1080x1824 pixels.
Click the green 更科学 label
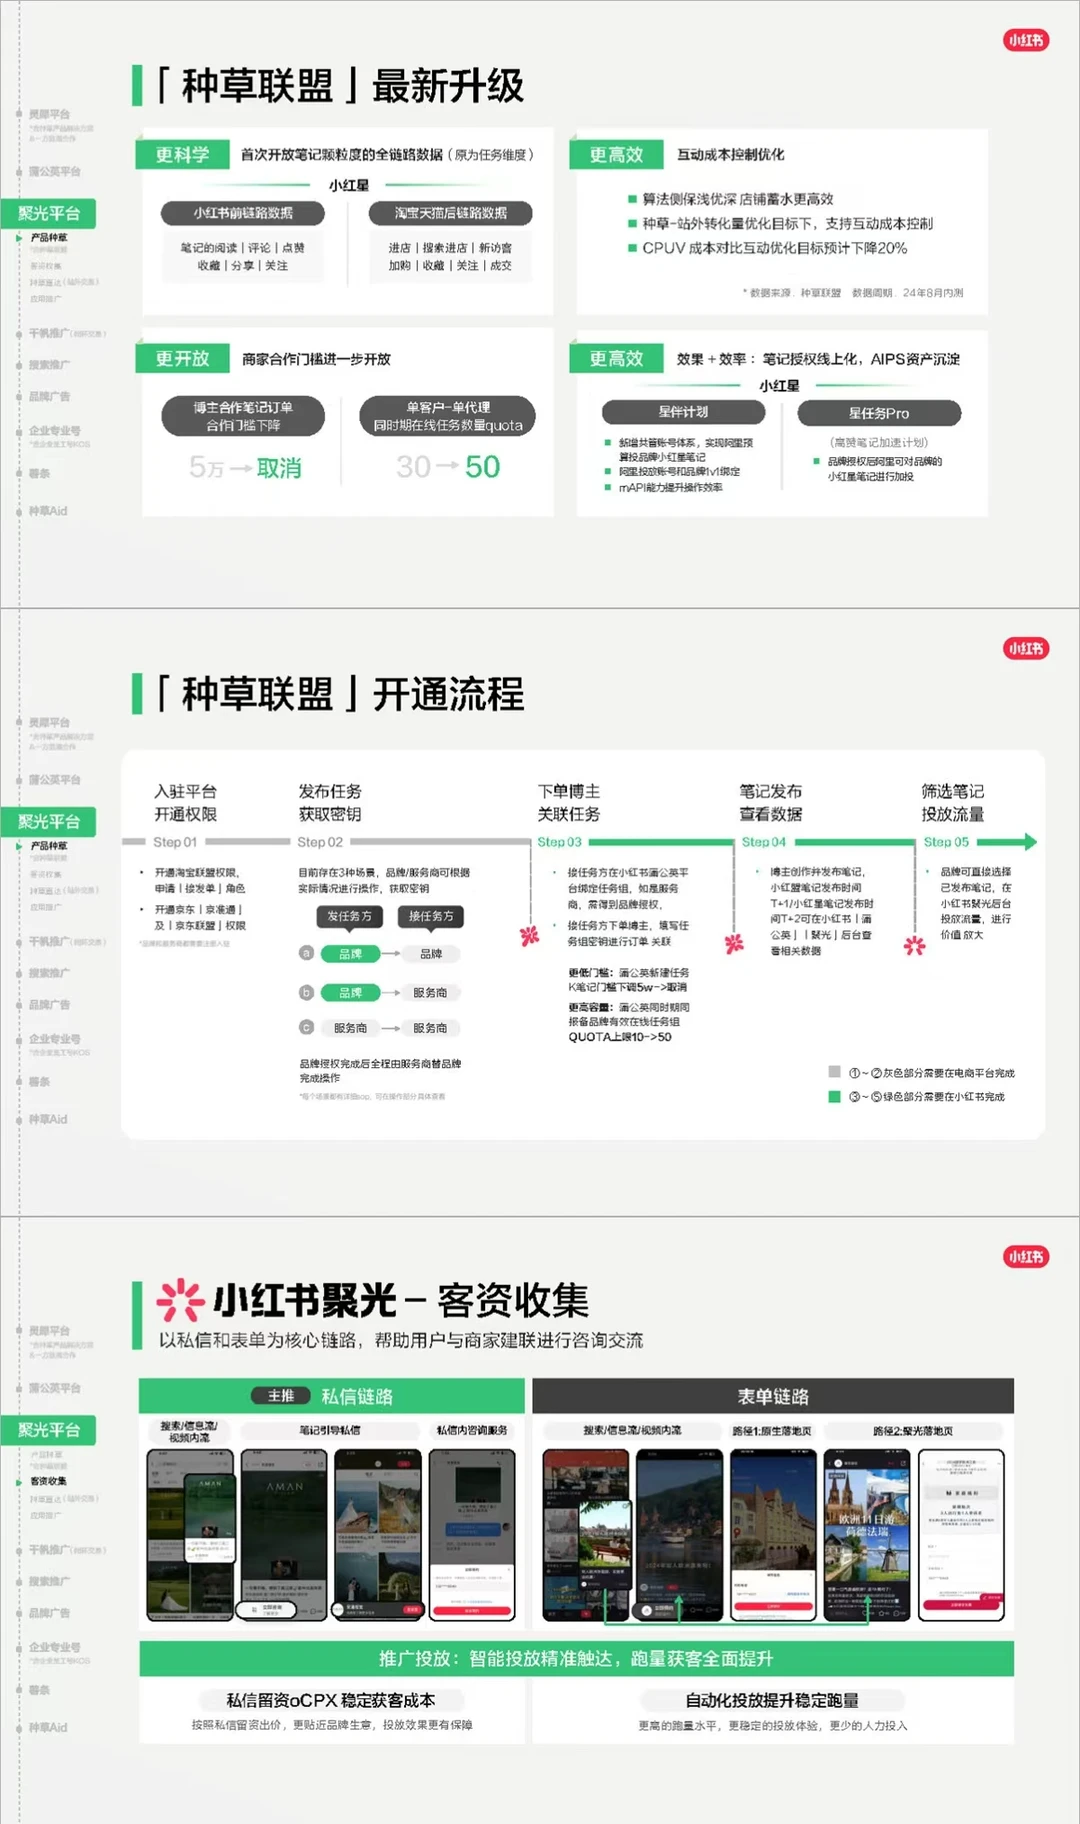pyautogui.click(x=182, y=155)
